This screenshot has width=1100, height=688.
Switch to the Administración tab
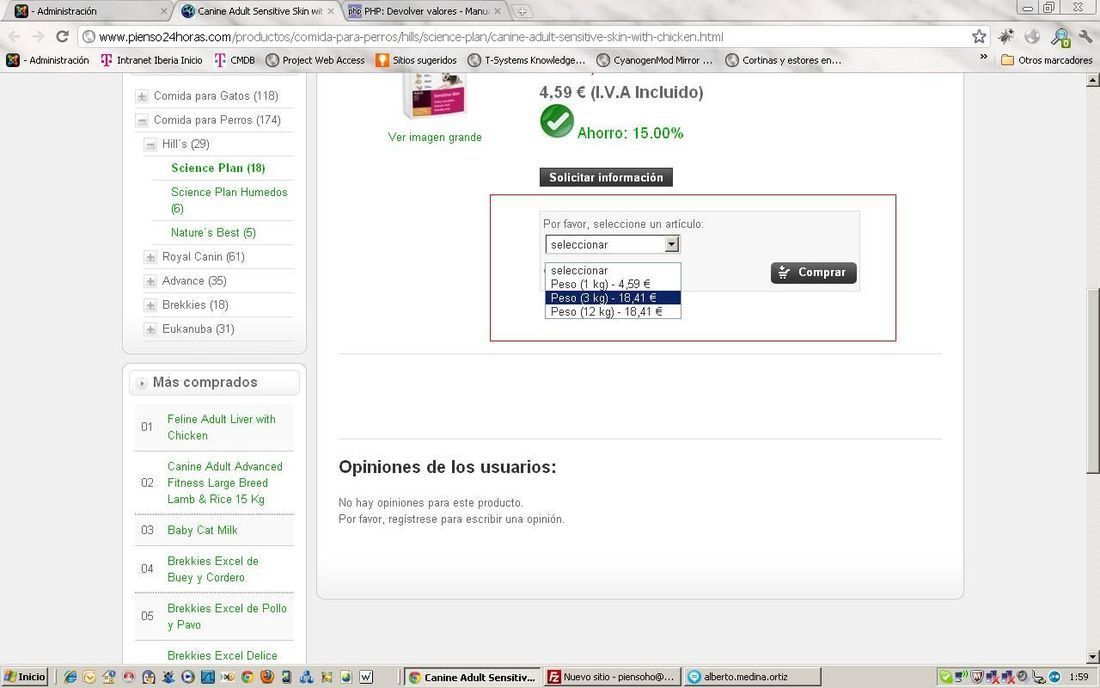[89, 11]
